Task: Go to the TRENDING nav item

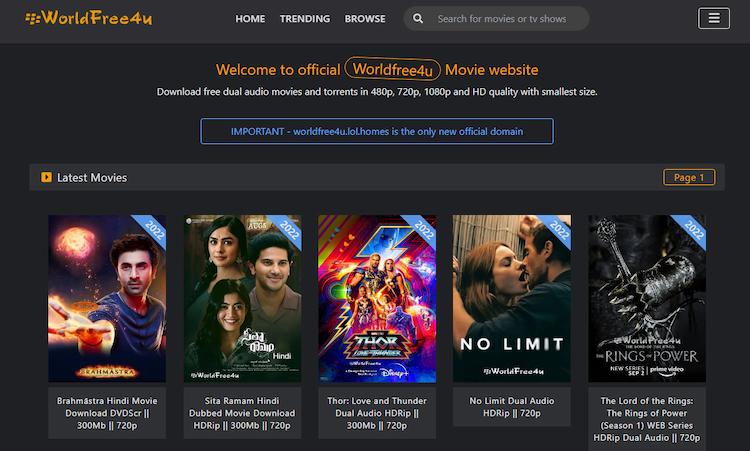Action: [305, 18]
